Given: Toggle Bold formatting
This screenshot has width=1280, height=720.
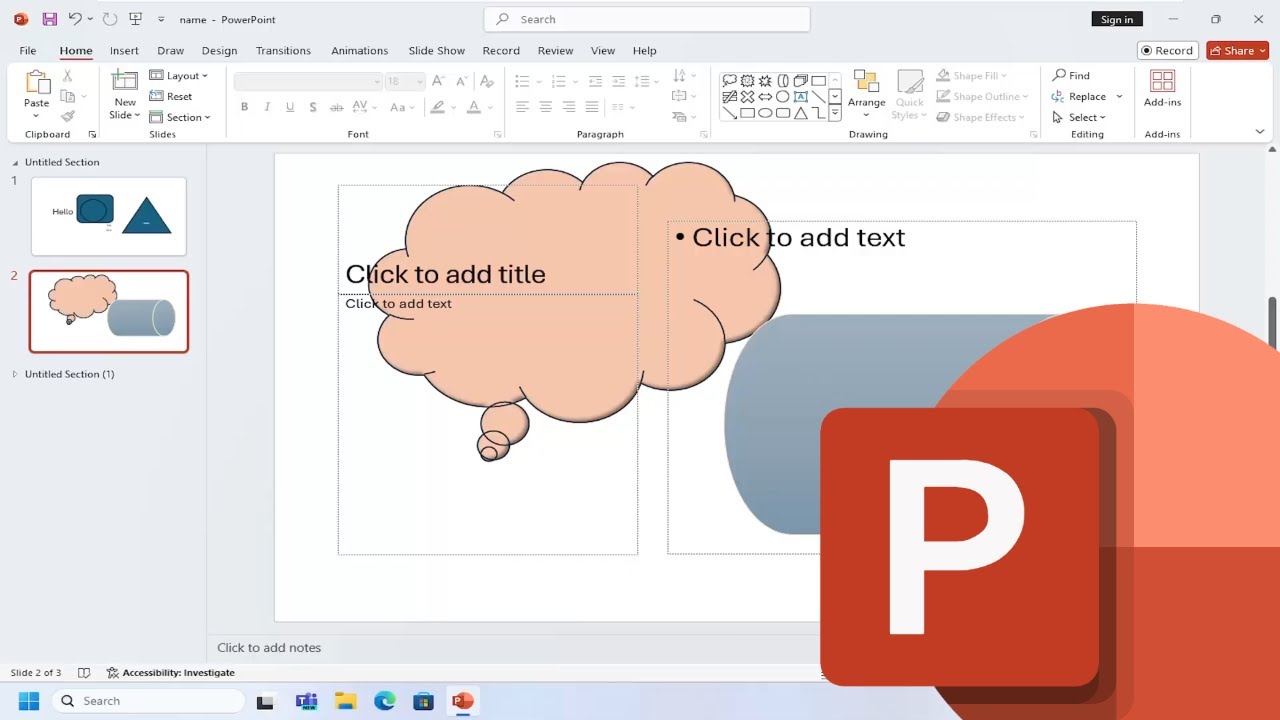Looking at the screenshot, I should [244, 107].
